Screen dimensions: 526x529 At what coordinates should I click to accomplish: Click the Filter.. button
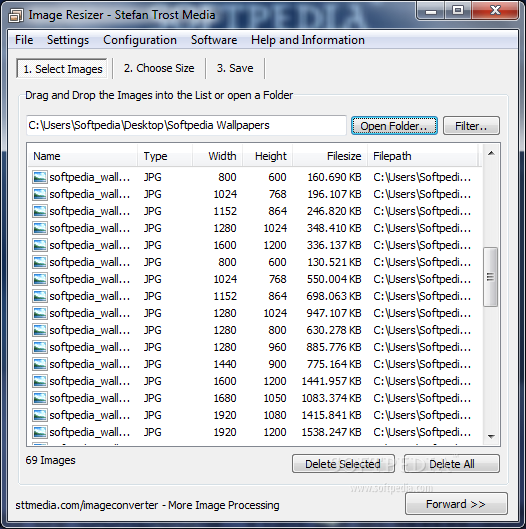[471, 126]
